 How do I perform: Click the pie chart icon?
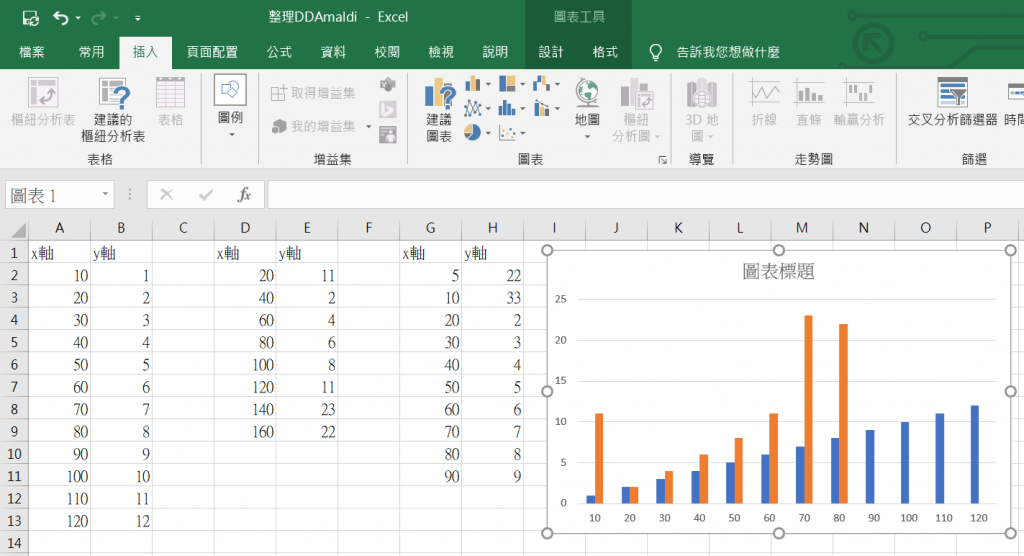[473, 133]
